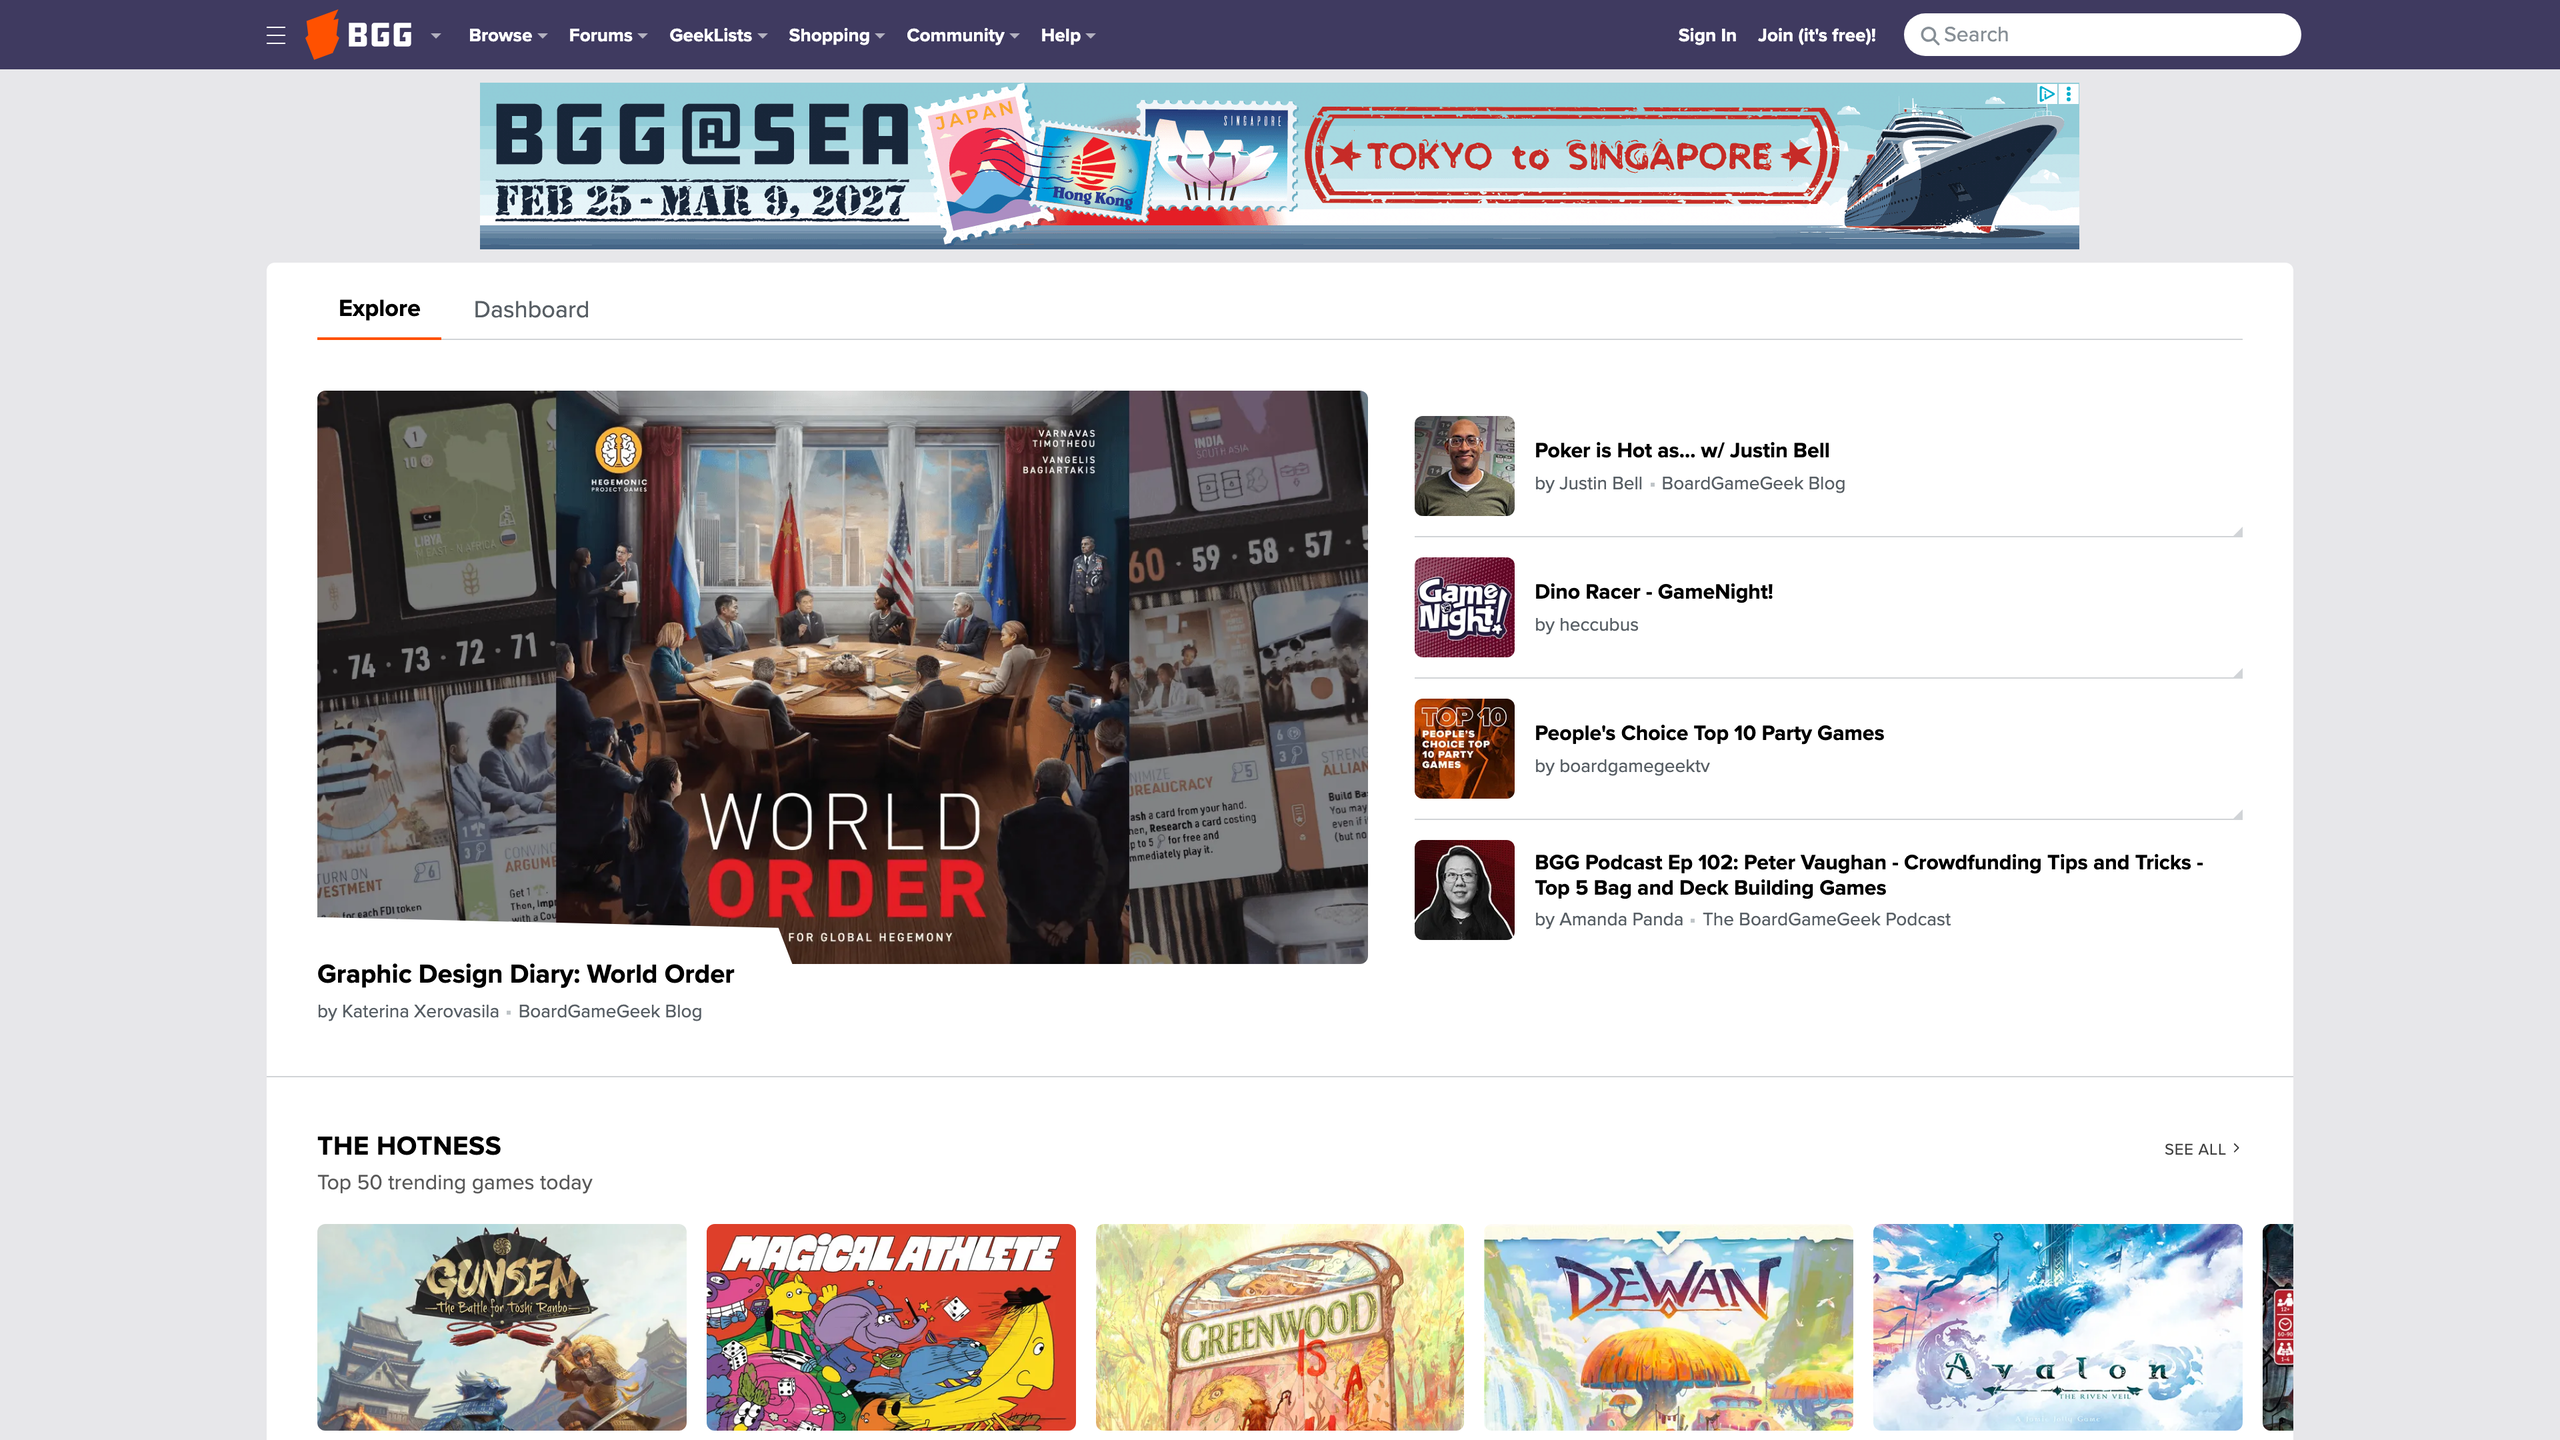Viewport: 2560px width, 1440px height.
Task: Open the Gunsen game card
Action: (x=502, y=1327)
